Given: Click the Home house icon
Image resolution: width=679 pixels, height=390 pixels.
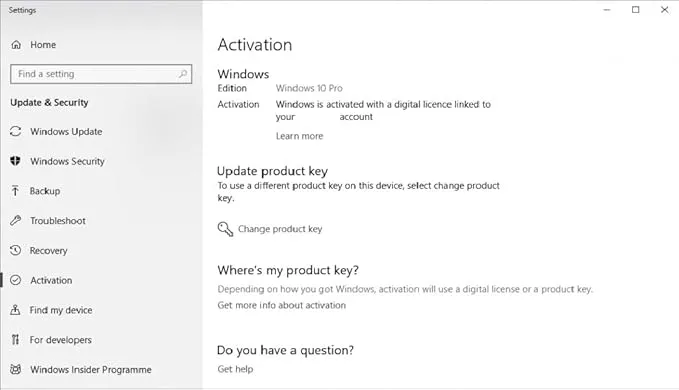Looking at the screenshot, I should (16, 45).
